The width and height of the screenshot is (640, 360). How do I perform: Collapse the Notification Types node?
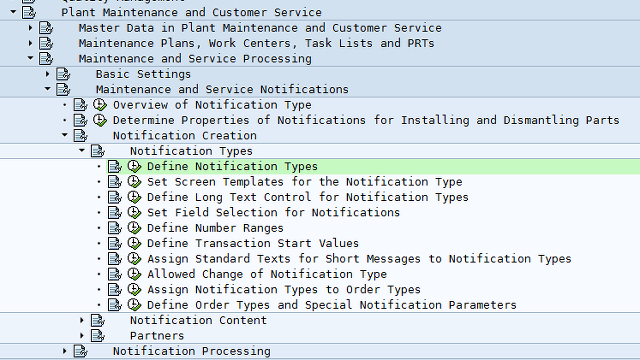[x=82, y=151]
